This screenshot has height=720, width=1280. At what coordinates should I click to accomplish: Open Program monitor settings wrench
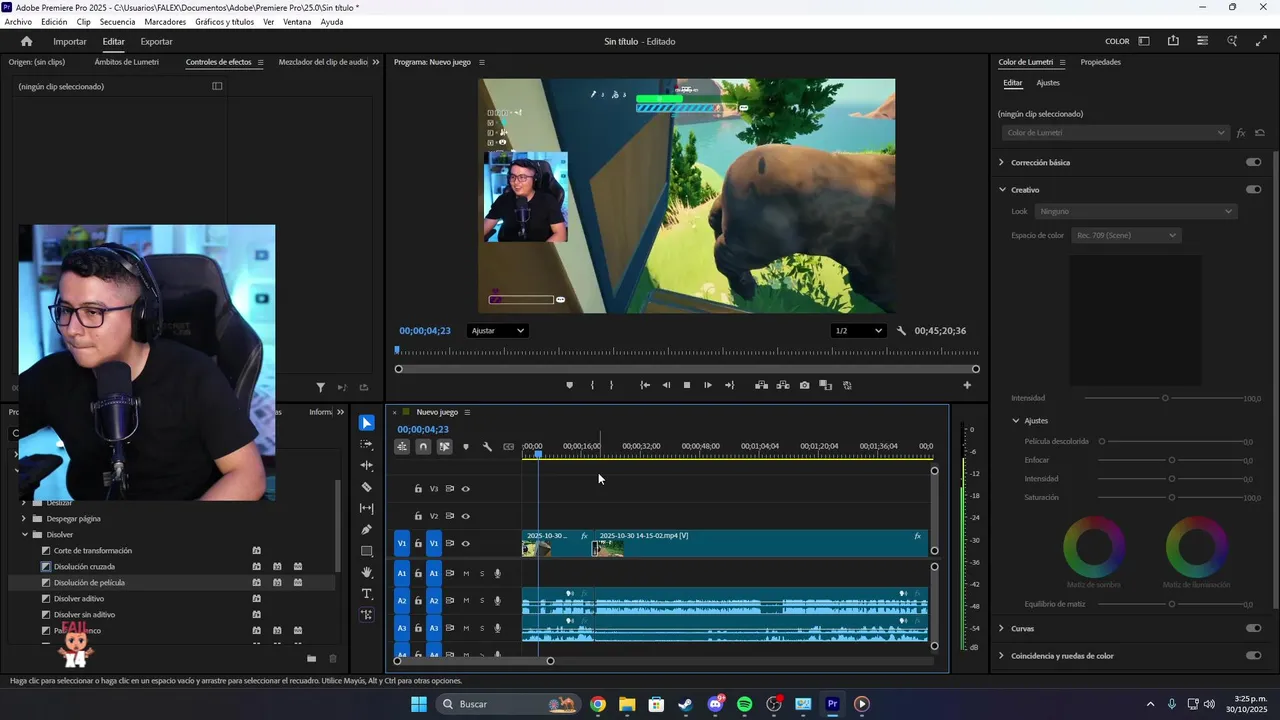[x=901, y=331]
